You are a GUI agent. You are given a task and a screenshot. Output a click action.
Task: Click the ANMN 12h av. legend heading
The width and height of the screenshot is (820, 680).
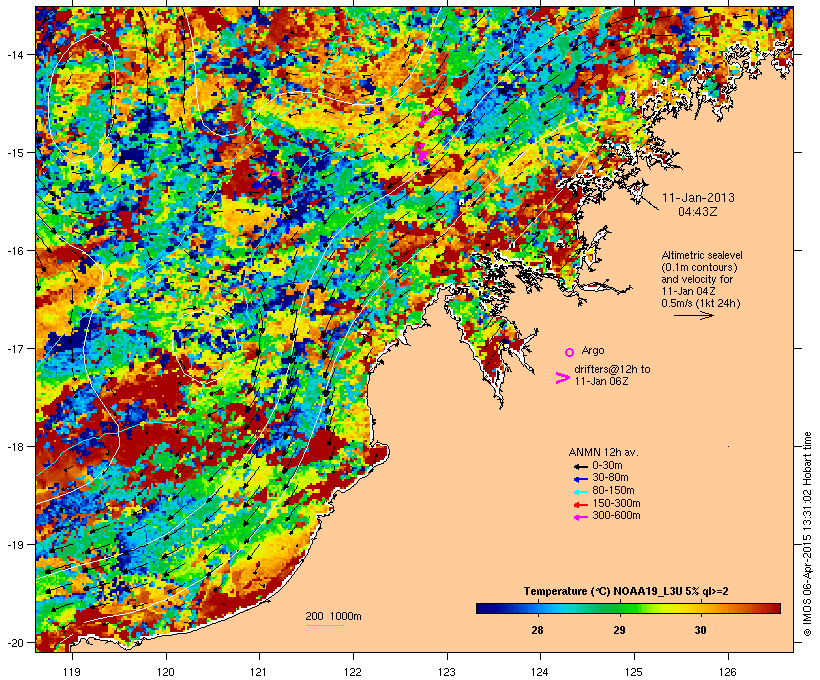tap(603, 452)
